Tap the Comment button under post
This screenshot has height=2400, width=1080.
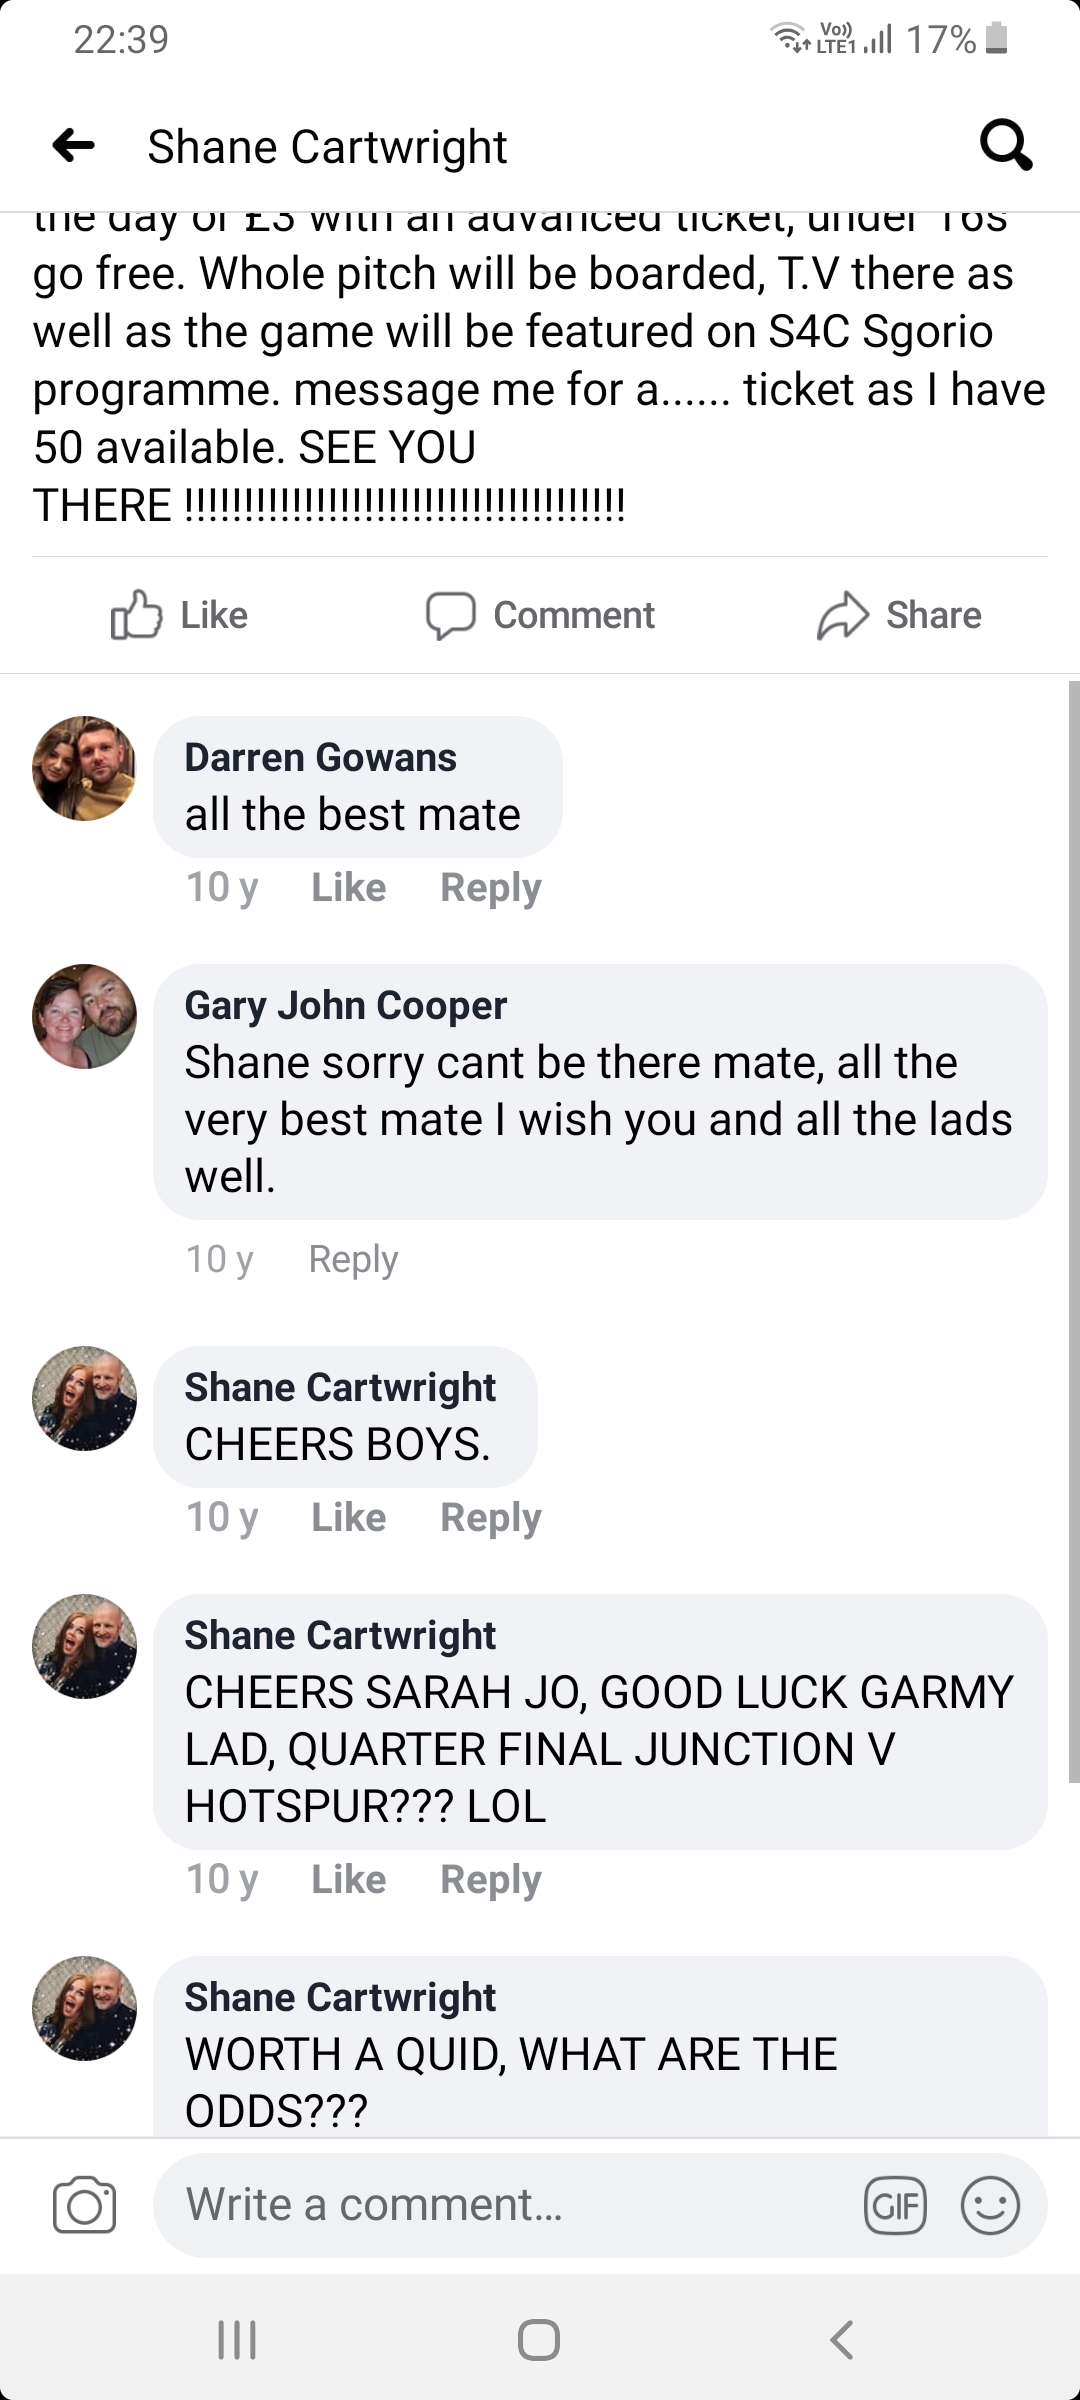coord(540,615)
